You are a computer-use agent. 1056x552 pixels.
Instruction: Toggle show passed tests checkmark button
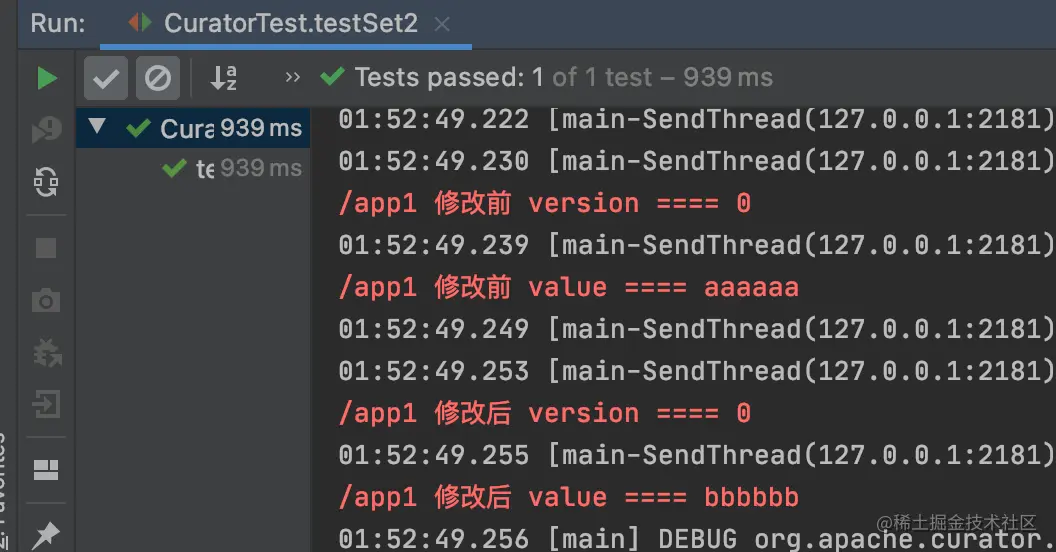point(106,79)
